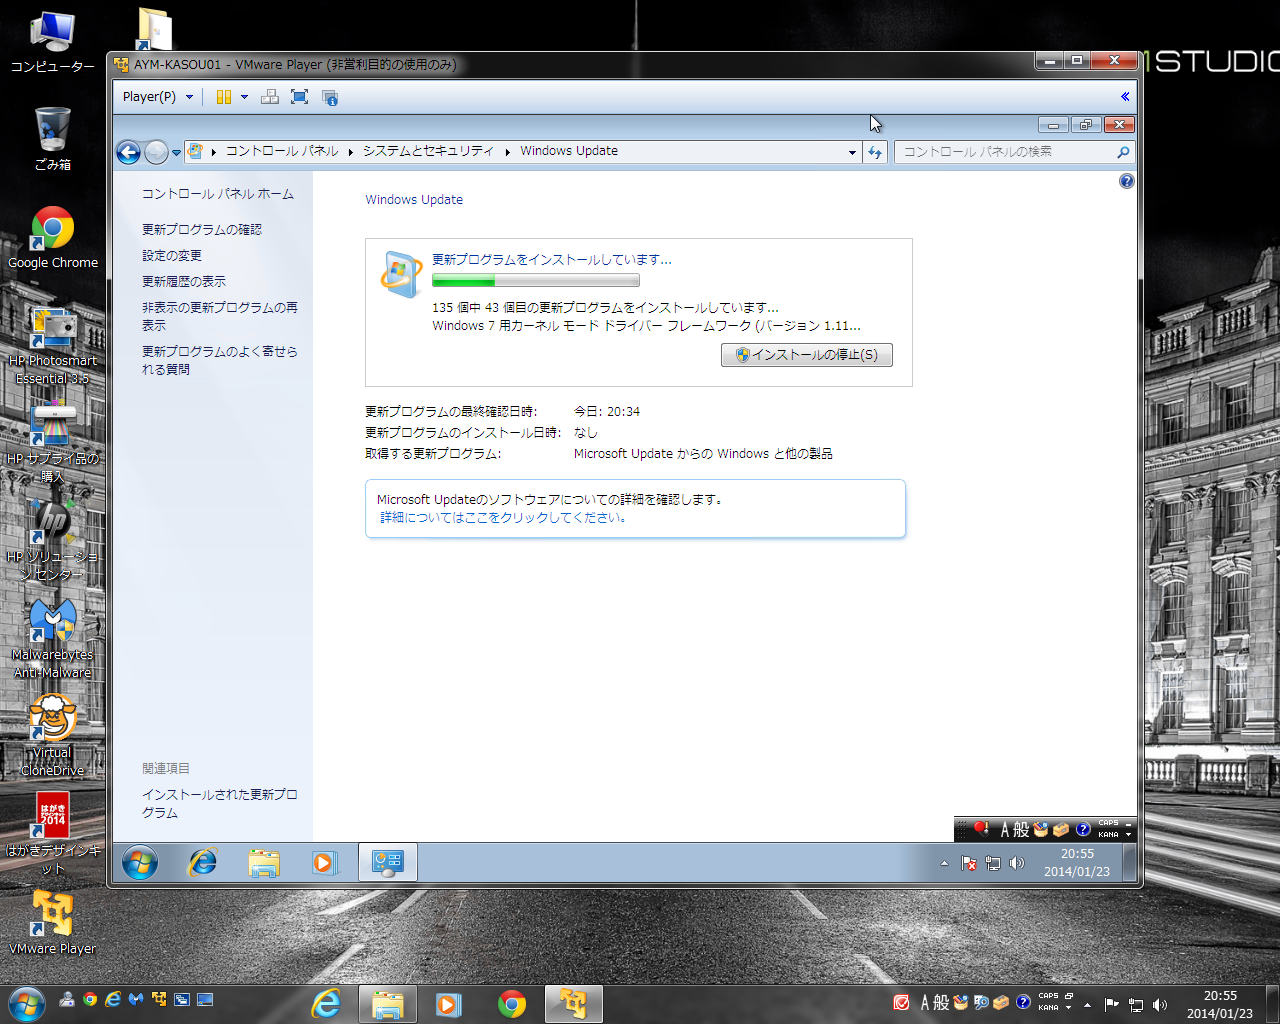The height and width of the screenshot is (1024, 1280).
Task: Click the yellow pause virtual machine icon
Action: pyautogui.click(x=224, y=97)
